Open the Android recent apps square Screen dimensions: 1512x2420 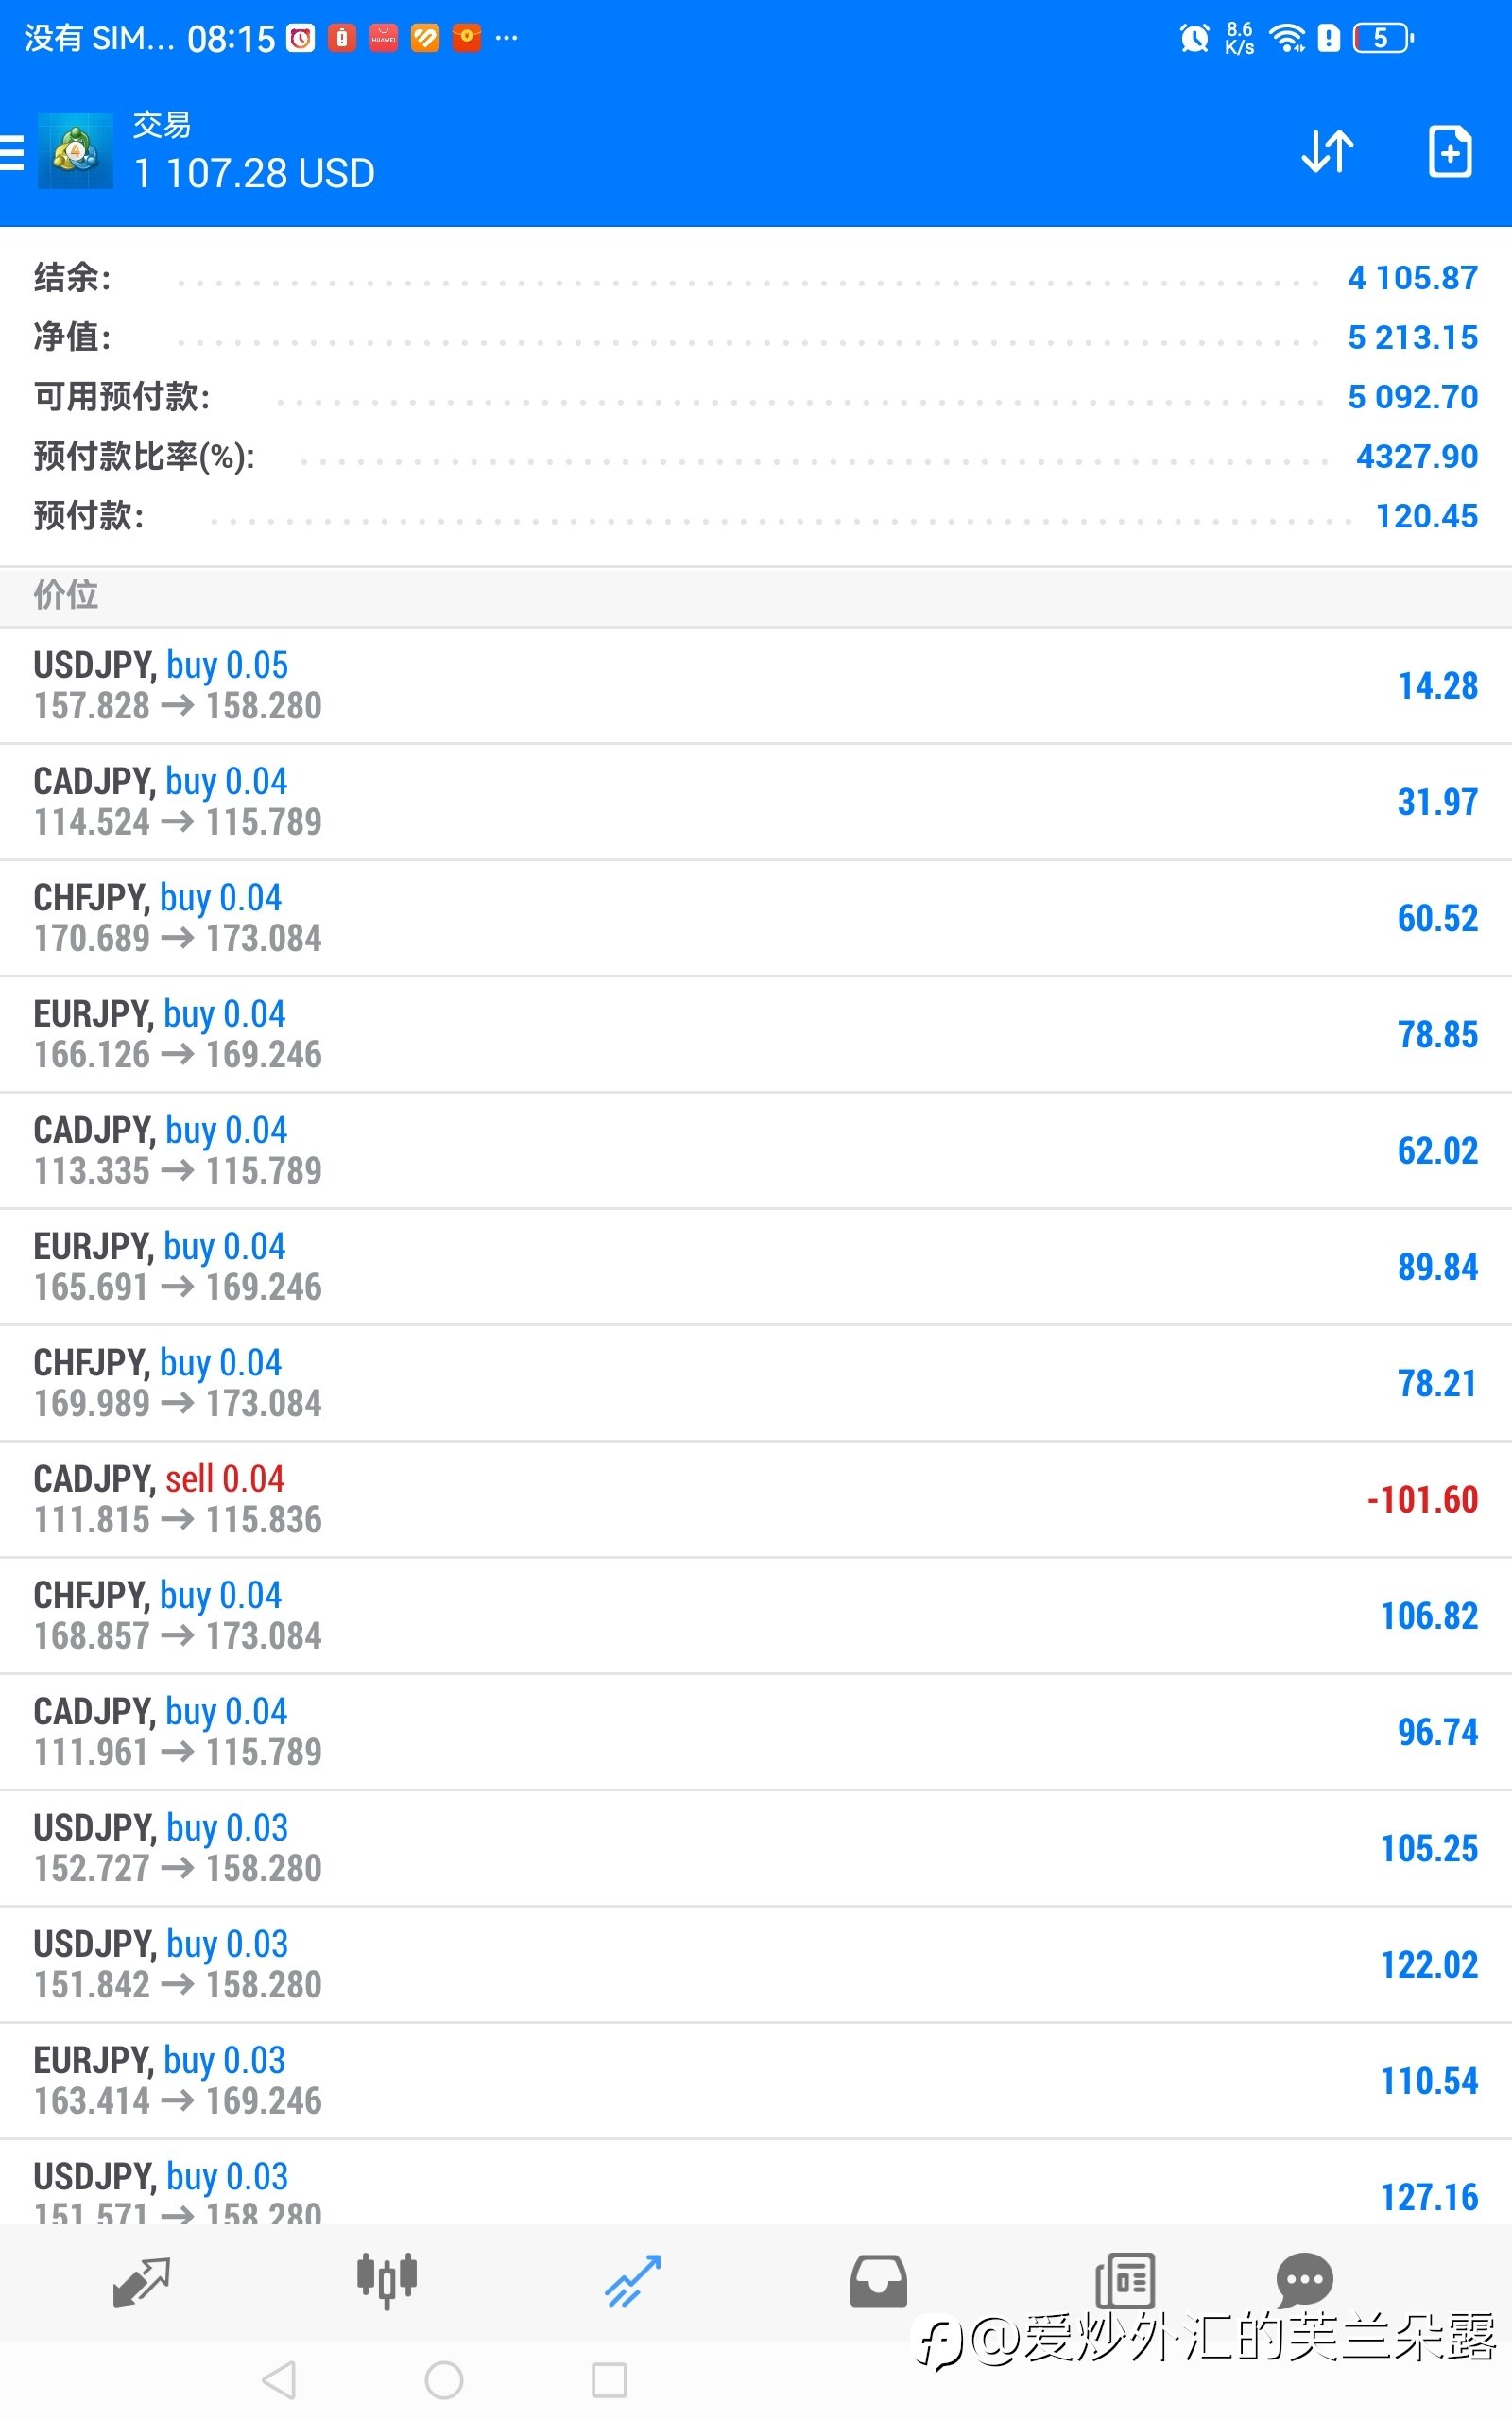[609, 2381]
